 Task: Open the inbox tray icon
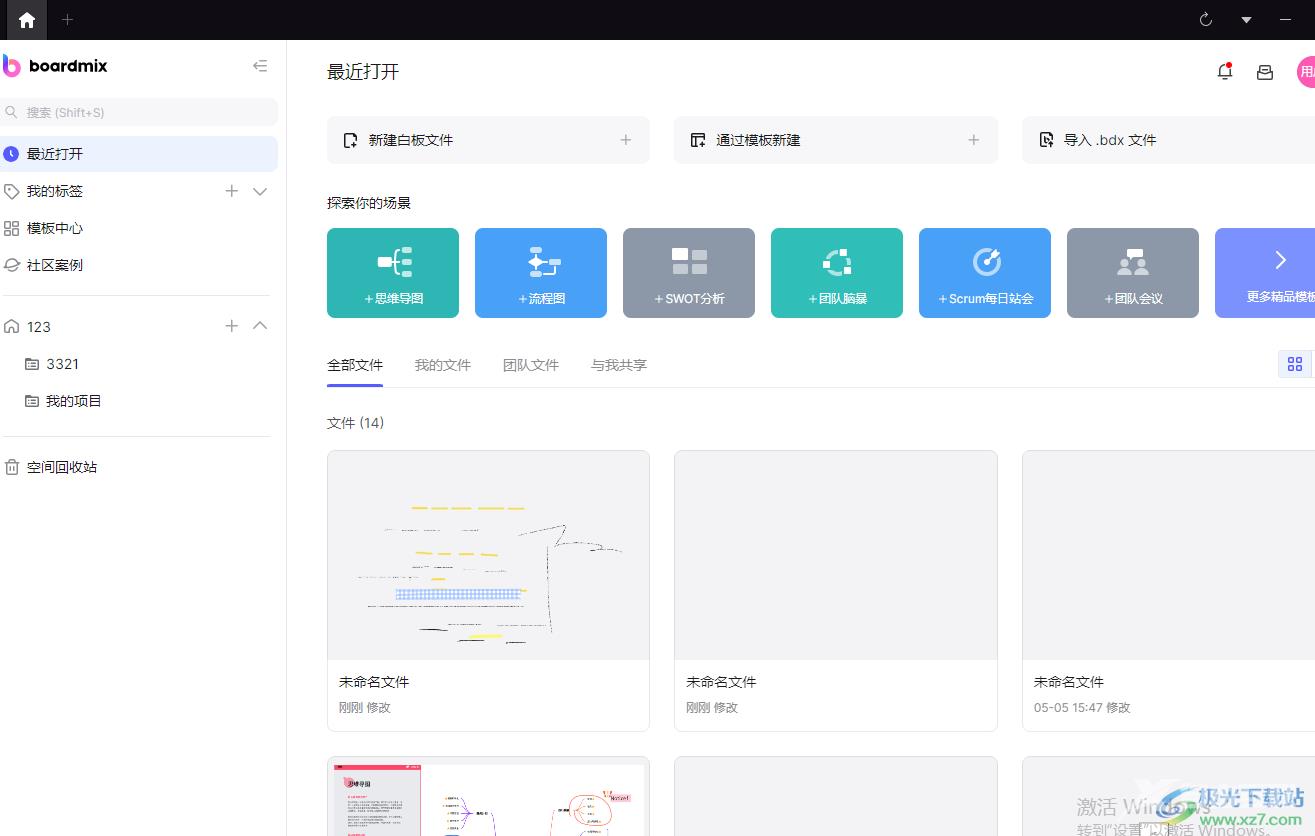(1265, 72)
